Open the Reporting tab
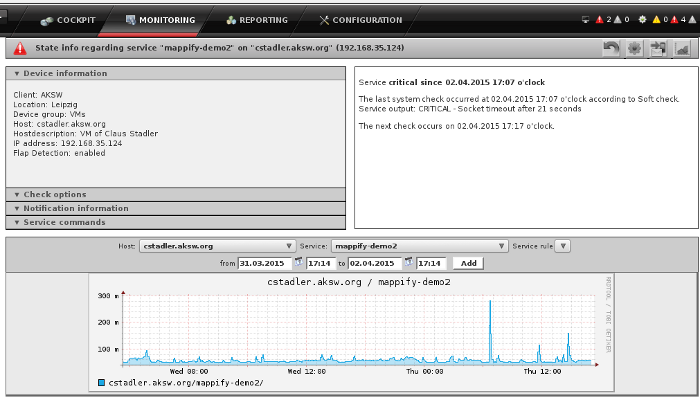 [x=257, y=20]
